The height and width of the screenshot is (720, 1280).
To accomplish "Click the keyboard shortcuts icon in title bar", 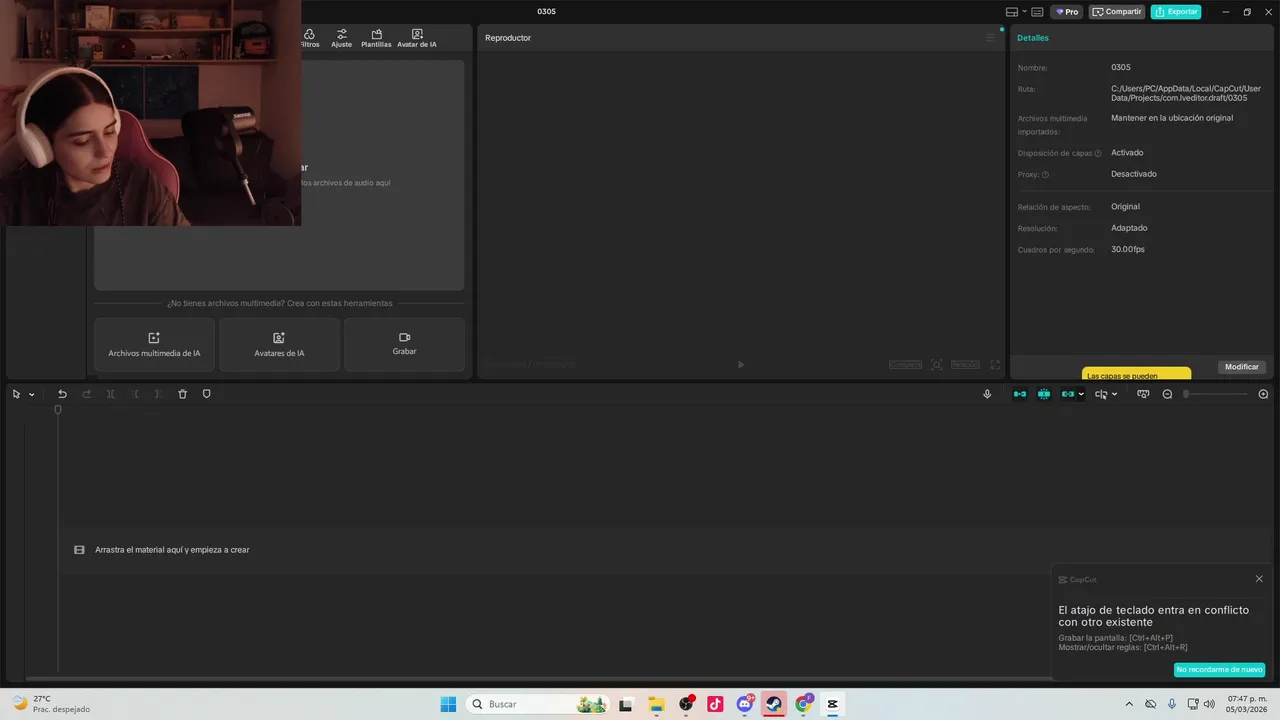I will [x=1037, y=12].
